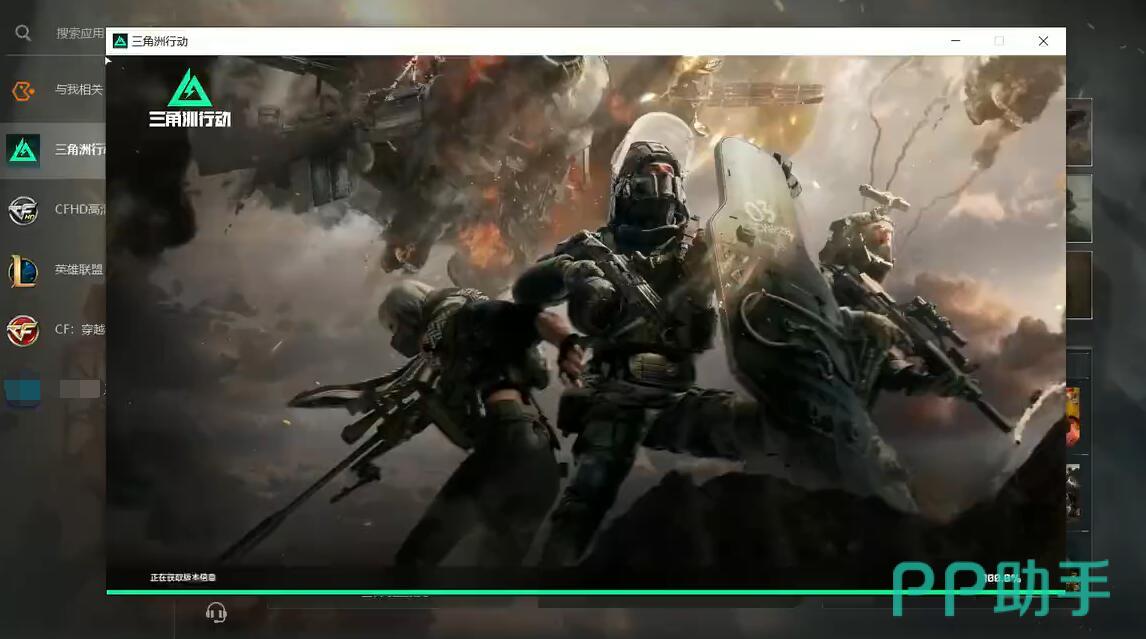
Task: Click the search magnifier icon
Action: pos(22,33)
